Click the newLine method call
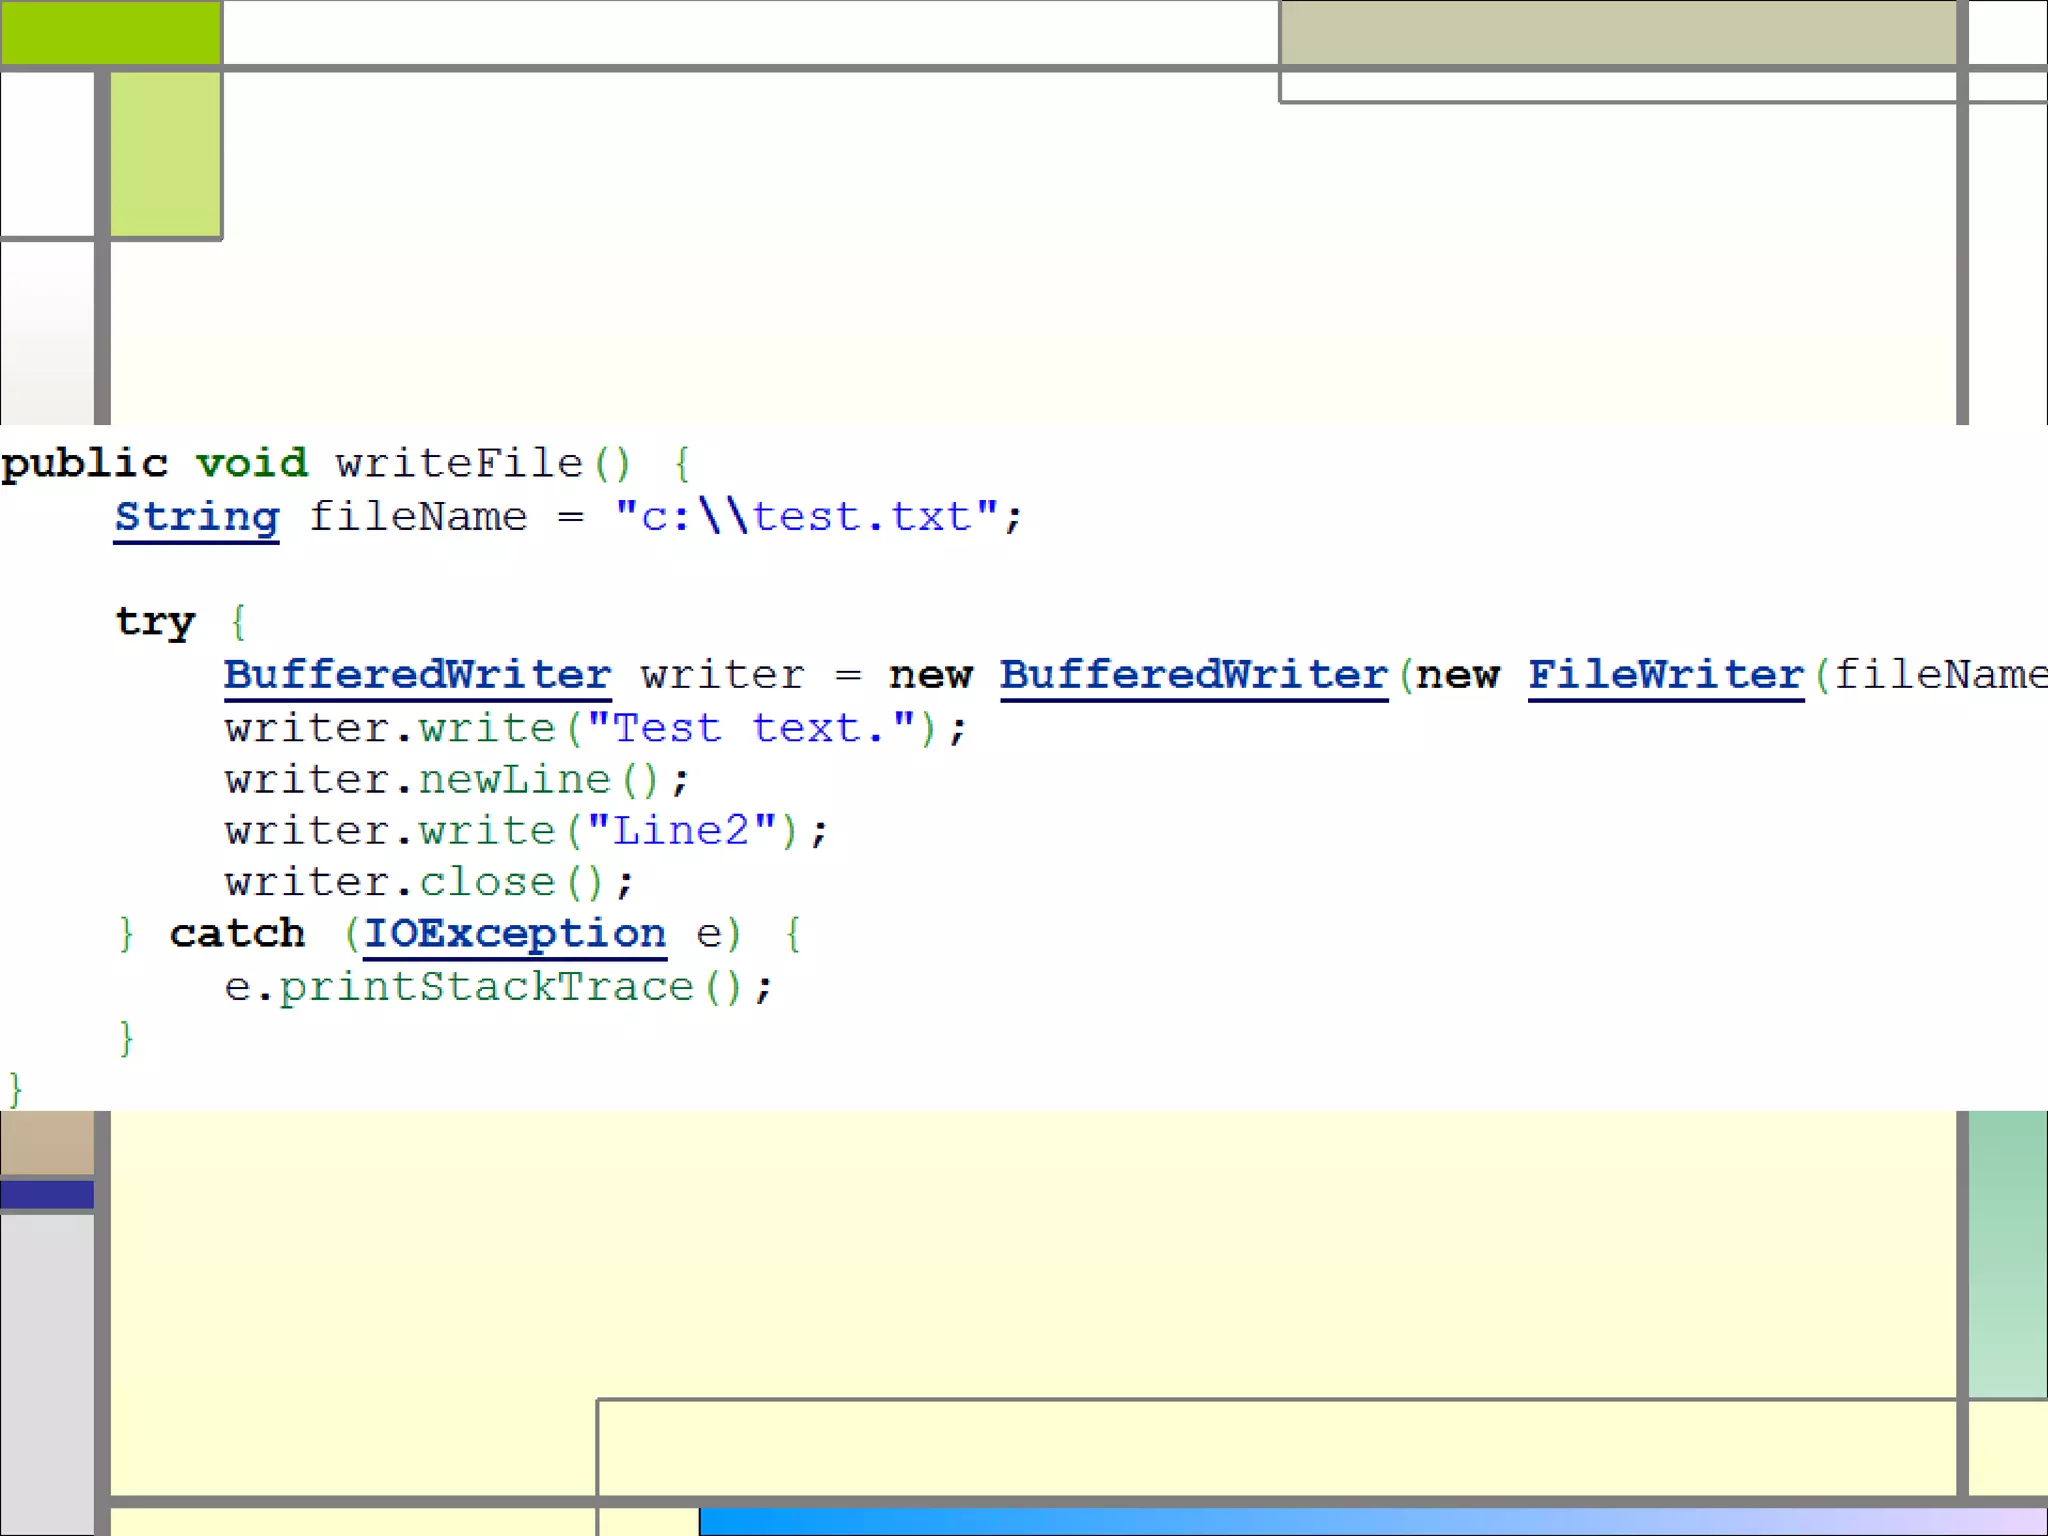Viewport: 2048px width, 1536px height. tap(514, 780)
